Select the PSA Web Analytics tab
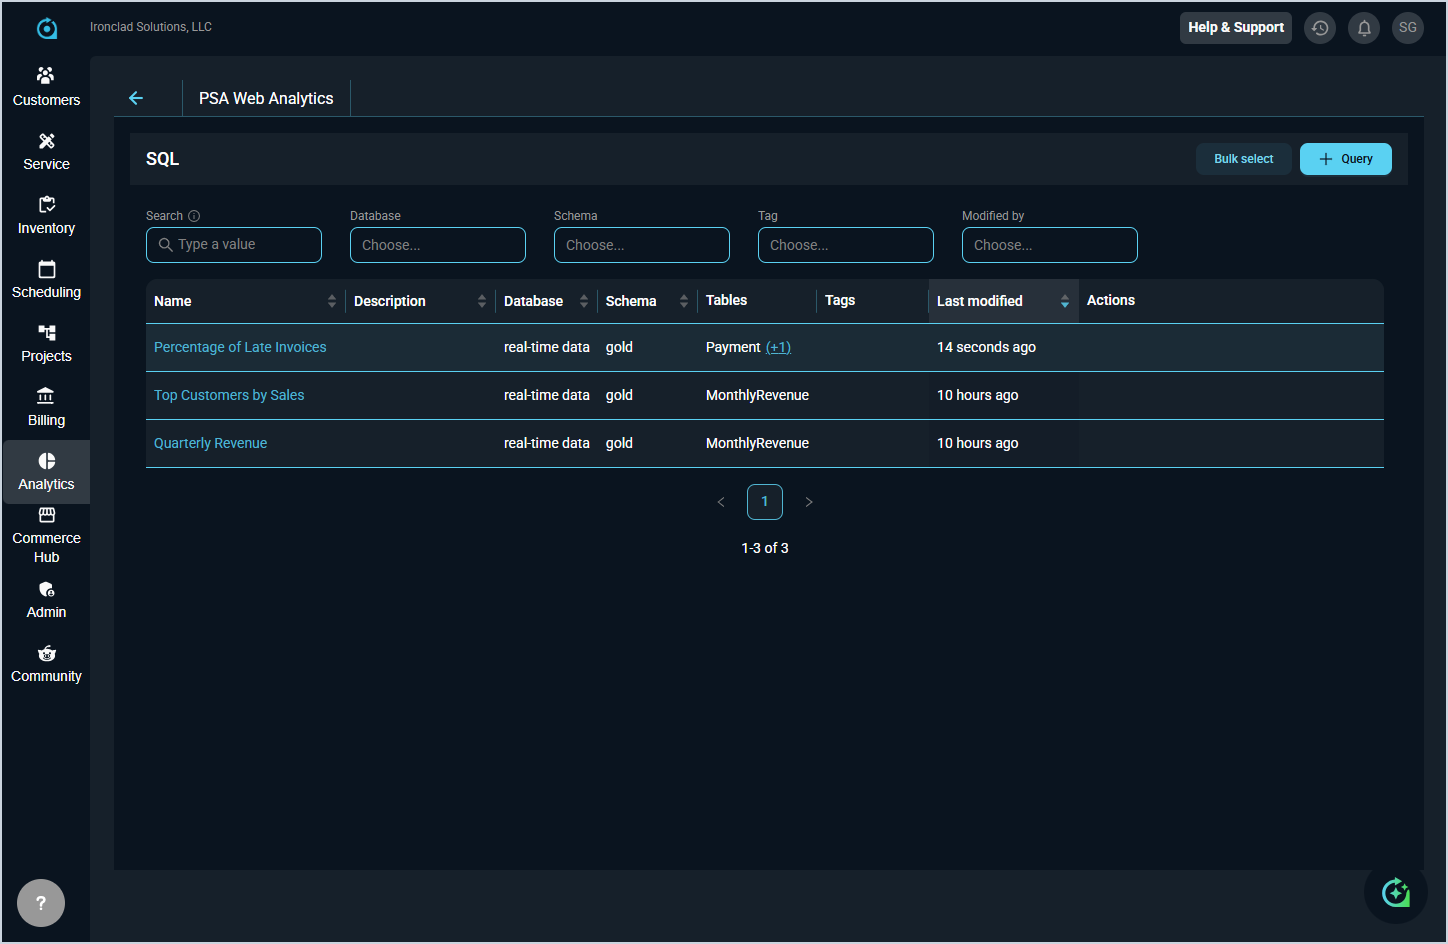1448x944 pixels. (x=266, y=98)
